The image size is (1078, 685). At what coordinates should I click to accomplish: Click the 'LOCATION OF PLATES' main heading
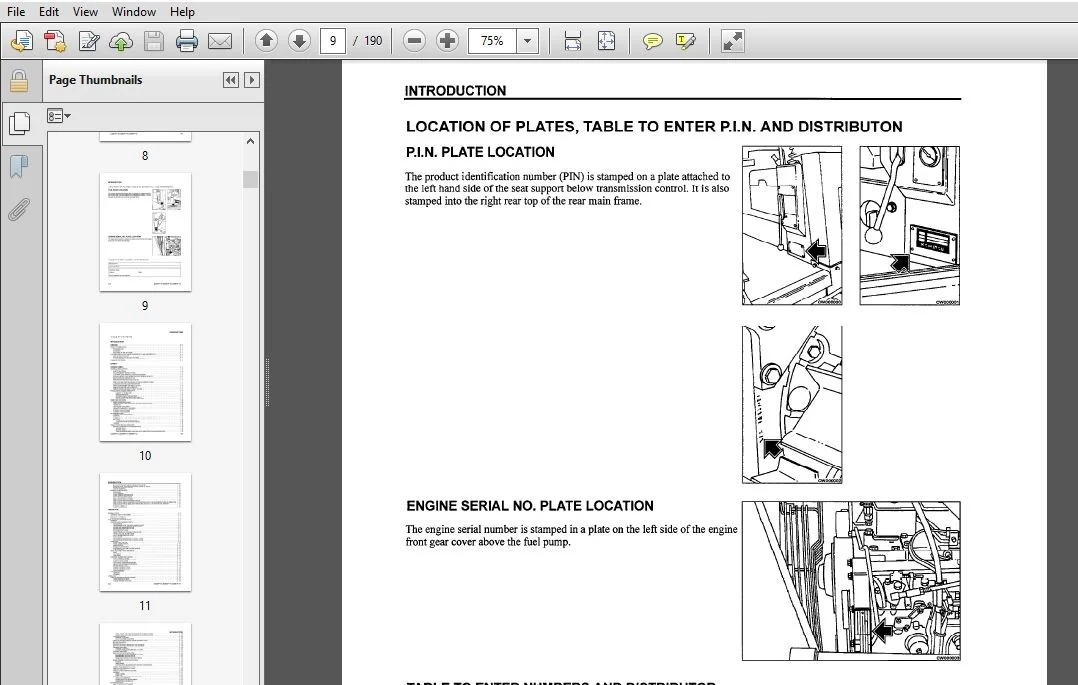654,127
